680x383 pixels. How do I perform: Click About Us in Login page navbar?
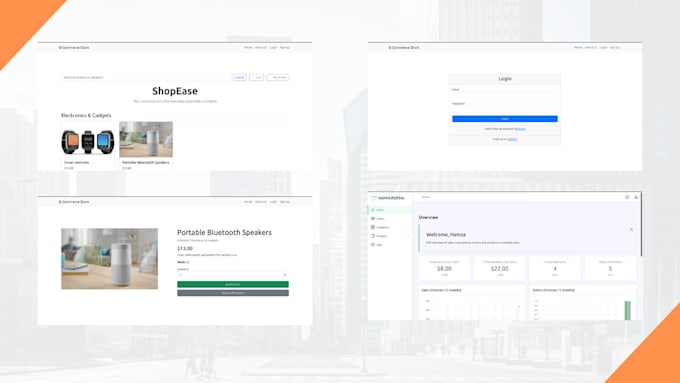591,47
